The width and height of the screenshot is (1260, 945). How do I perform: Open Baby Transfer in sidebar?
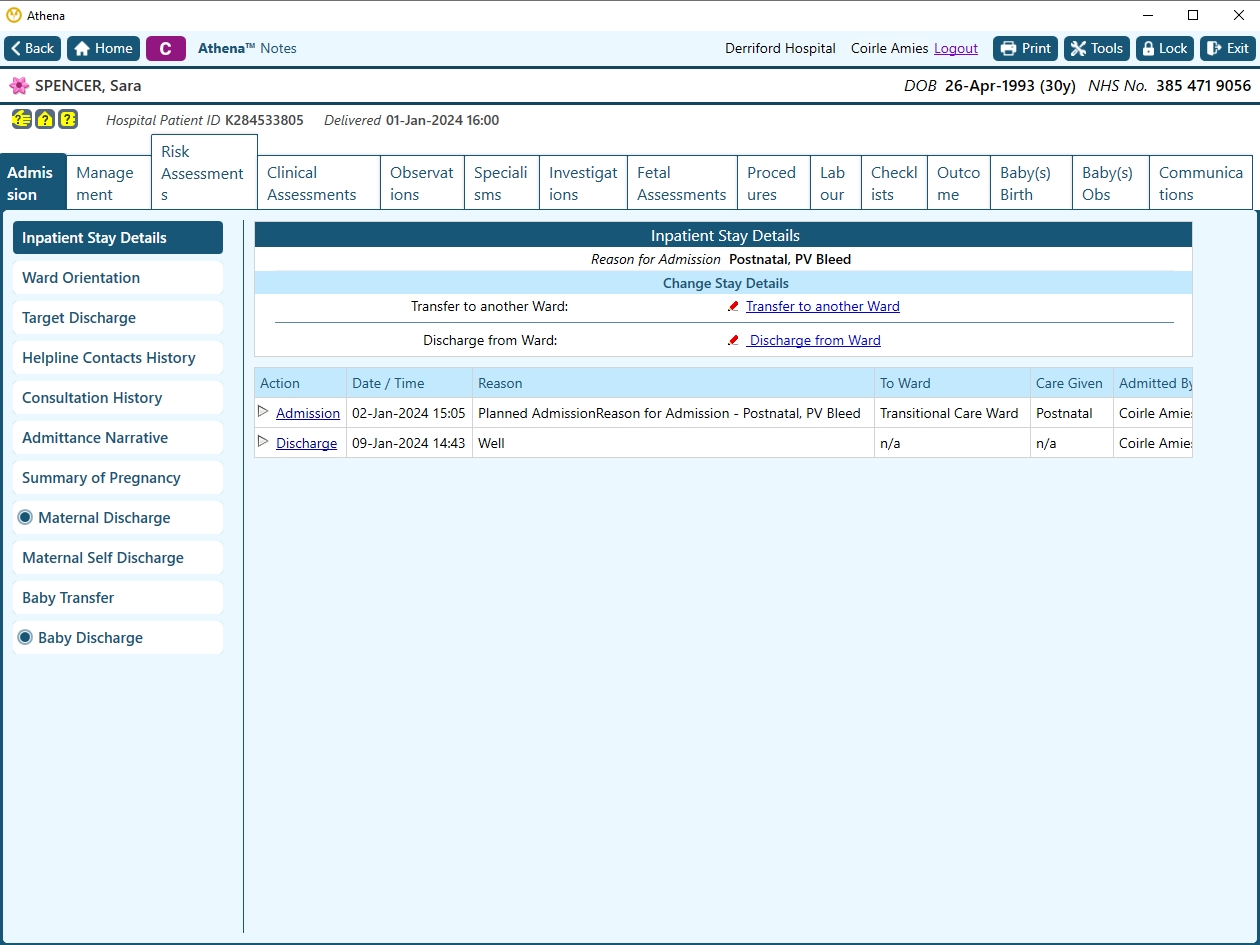[118, 598]
